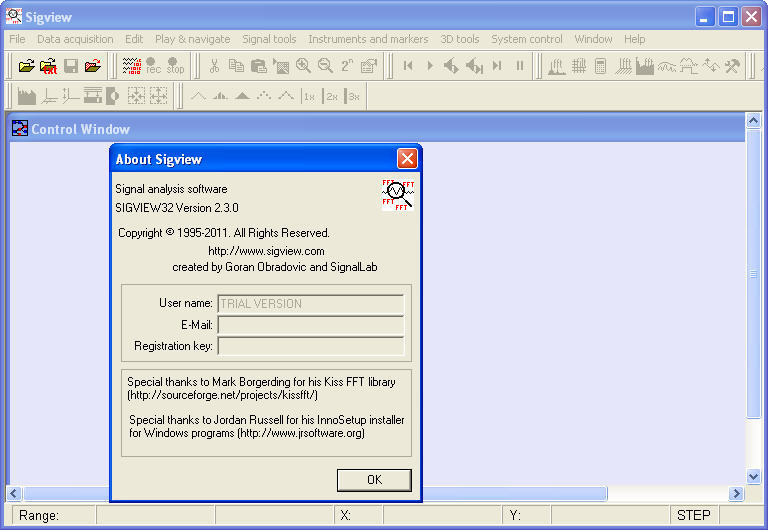Click the floppy disk save icon
This screenshot has height=530, width=768.
pyautogui.click(x=71, y=66)
